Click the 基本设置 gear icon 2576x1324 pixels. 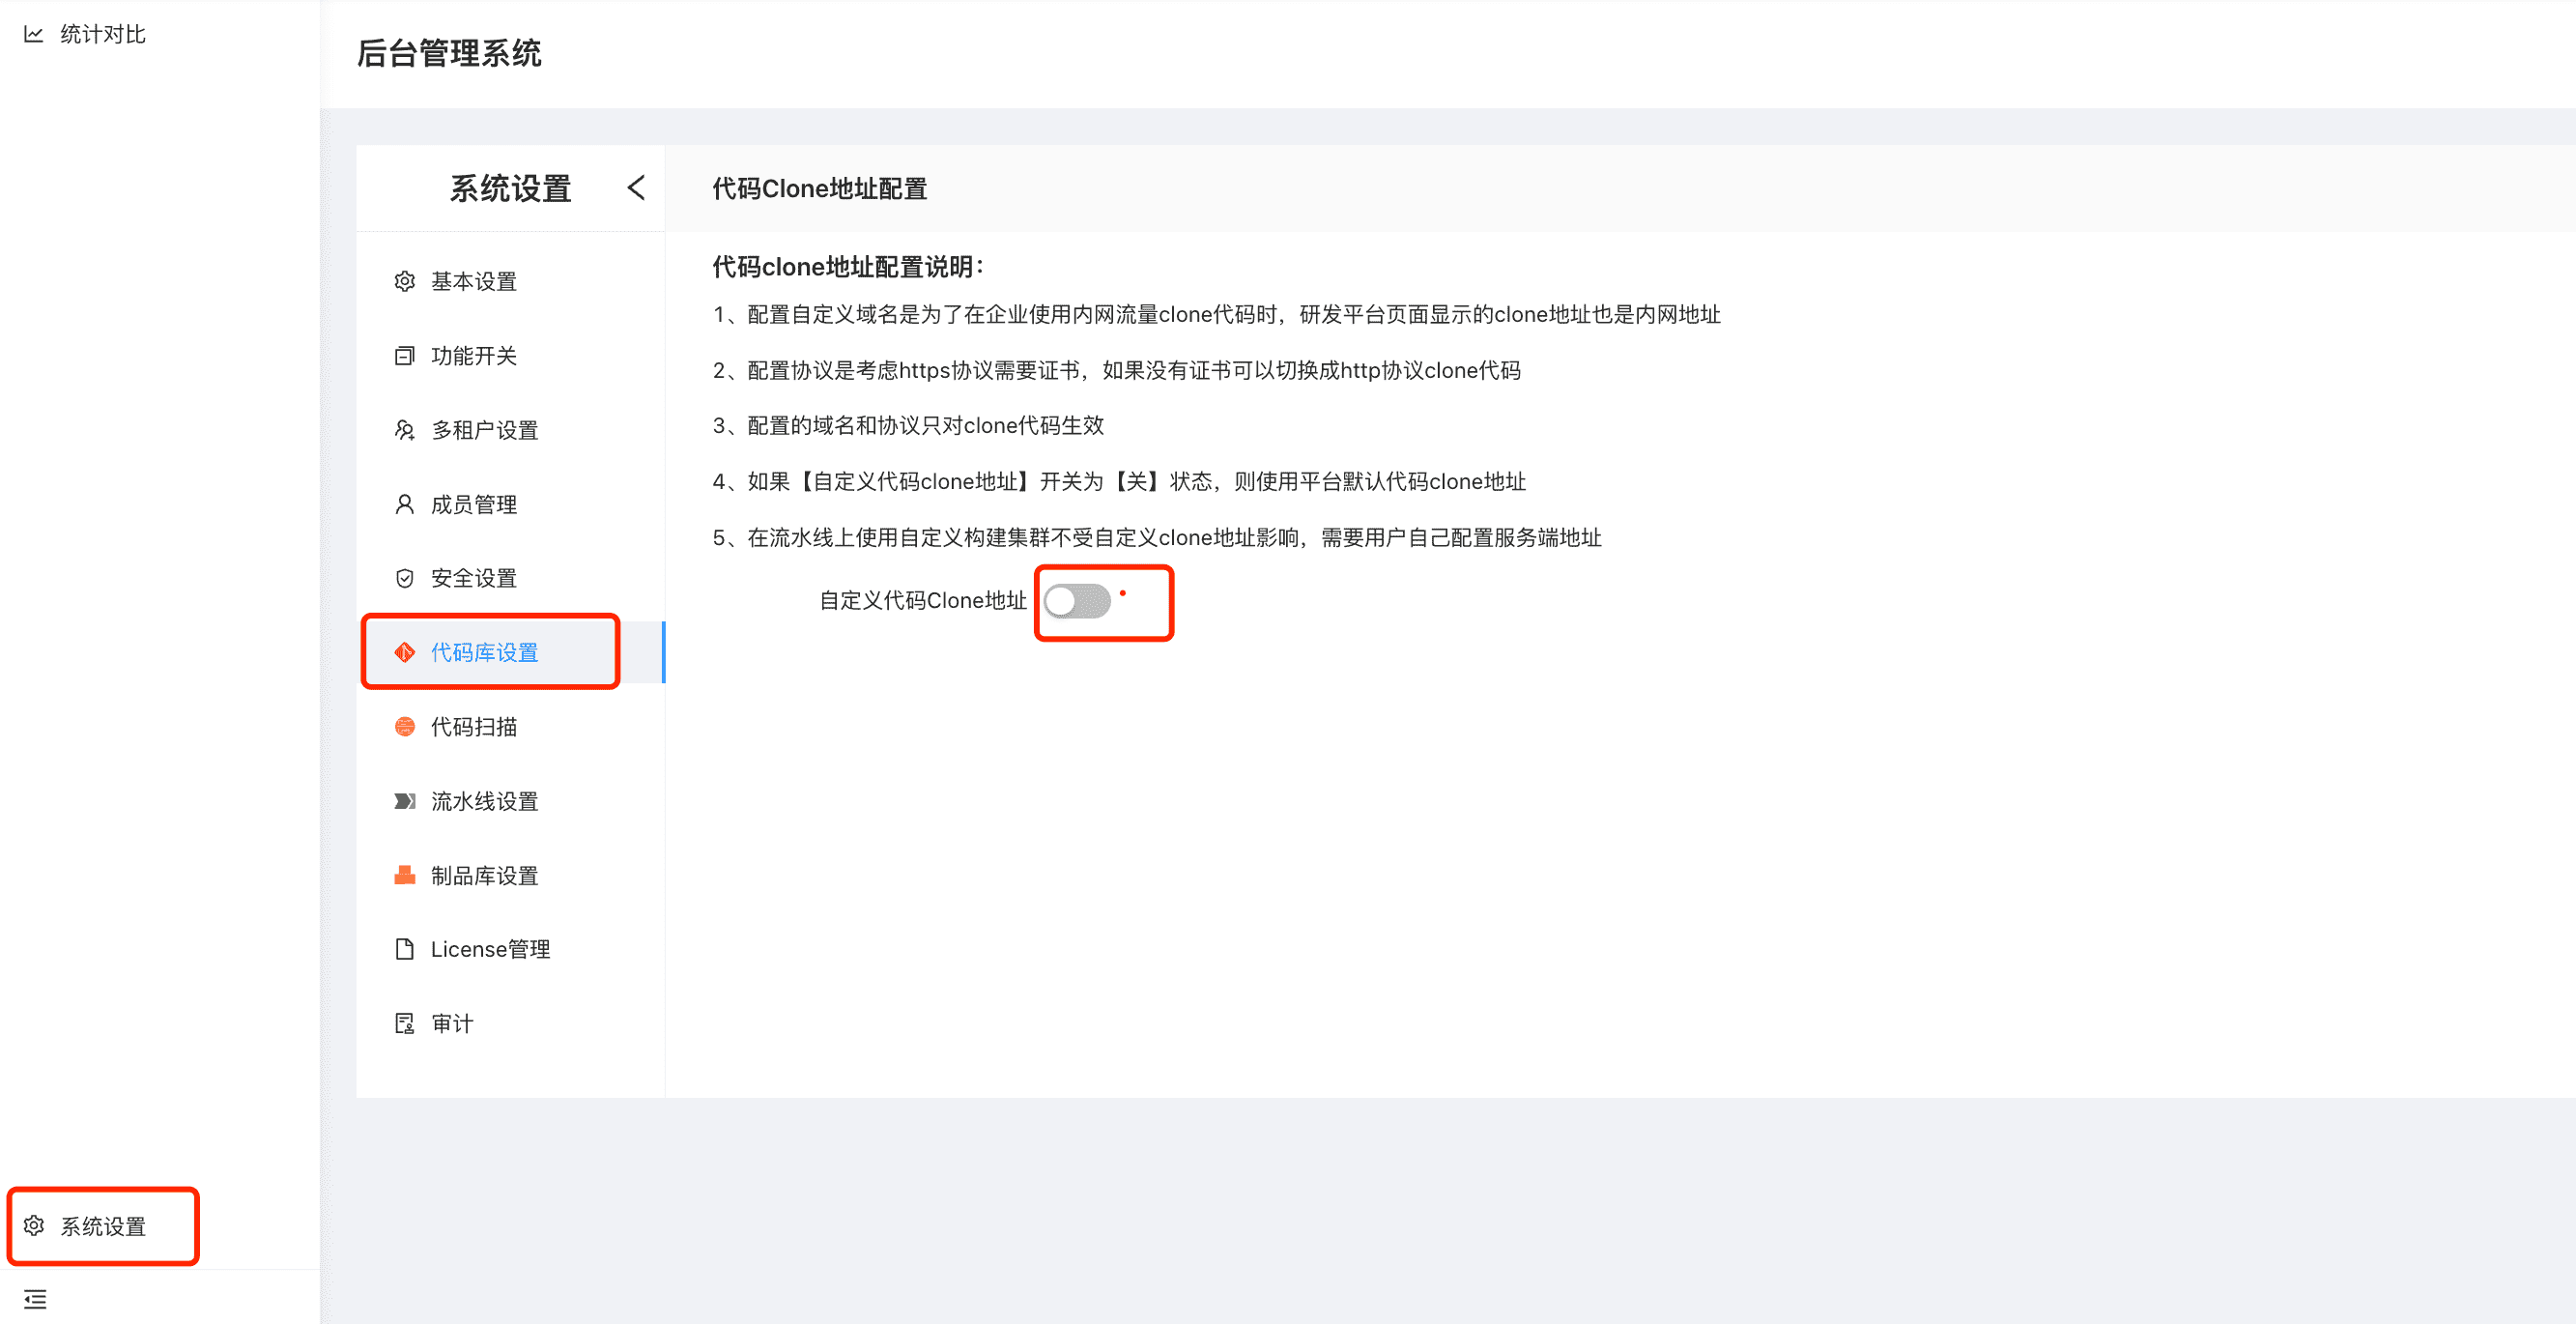point(404,281)
